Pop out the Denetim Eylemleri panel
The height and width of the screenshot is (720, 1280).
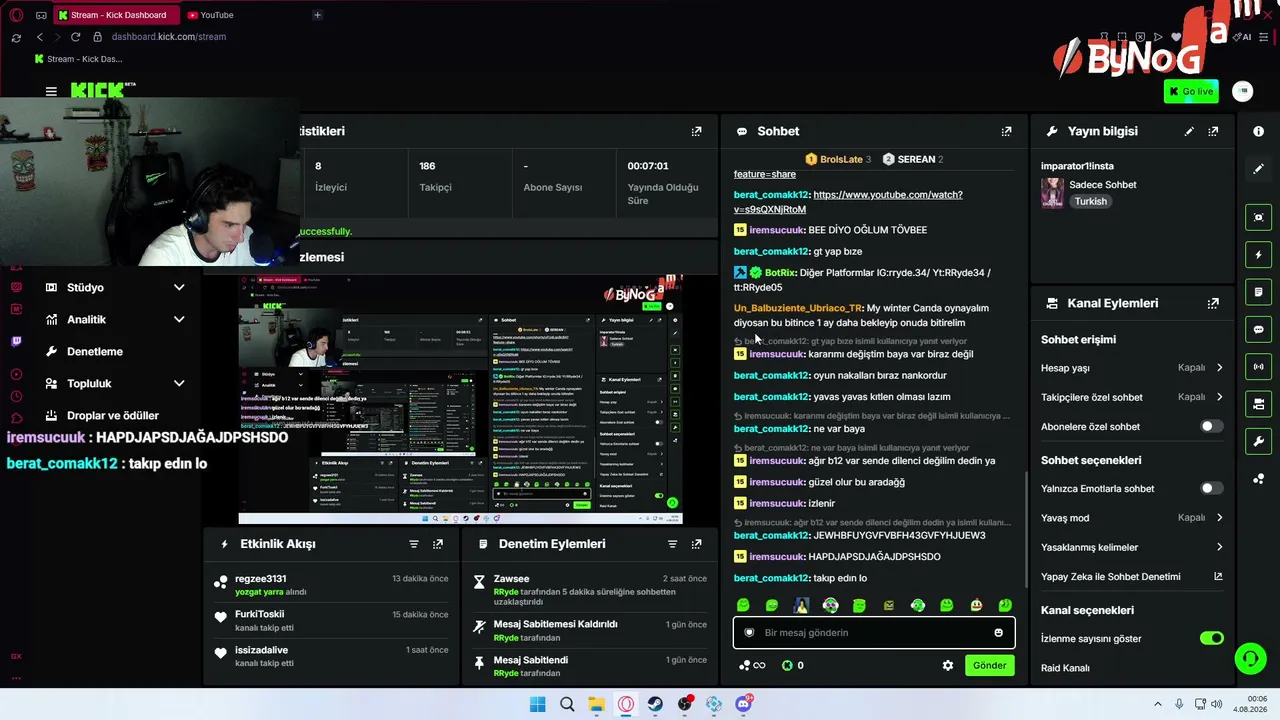click(x=696, y=544)
